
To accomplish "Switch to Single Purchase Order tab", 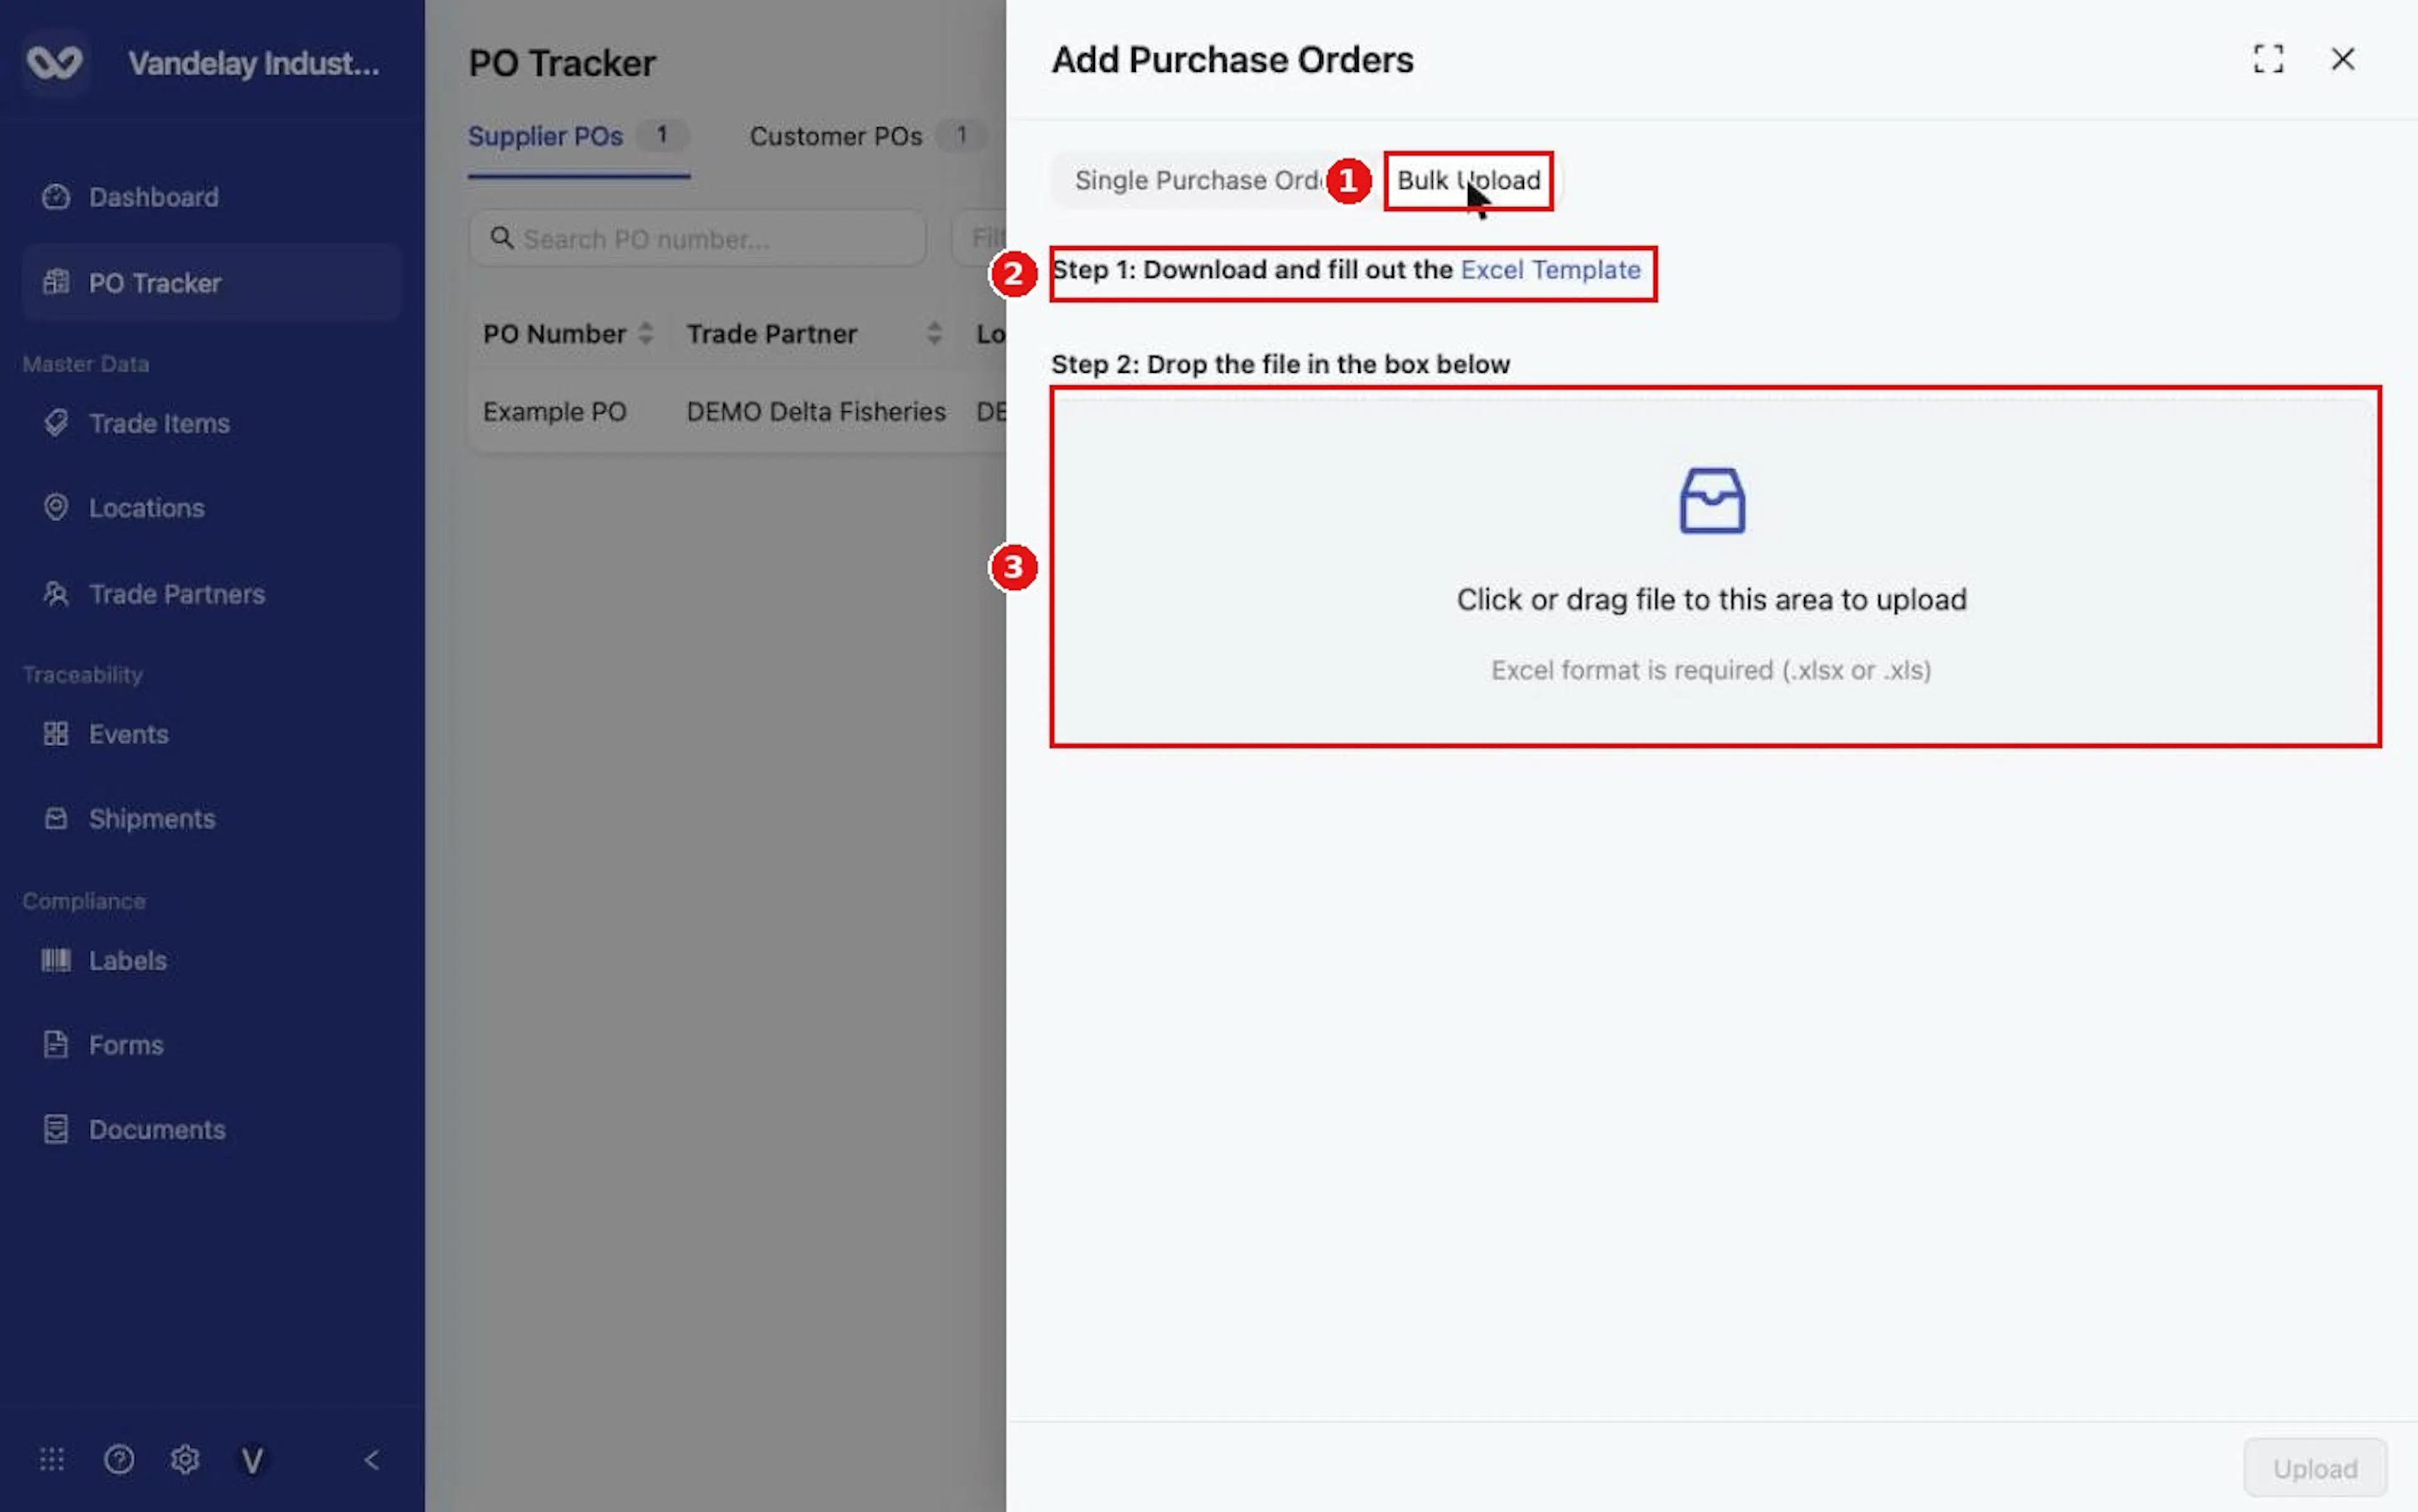I will (1201, 181).
